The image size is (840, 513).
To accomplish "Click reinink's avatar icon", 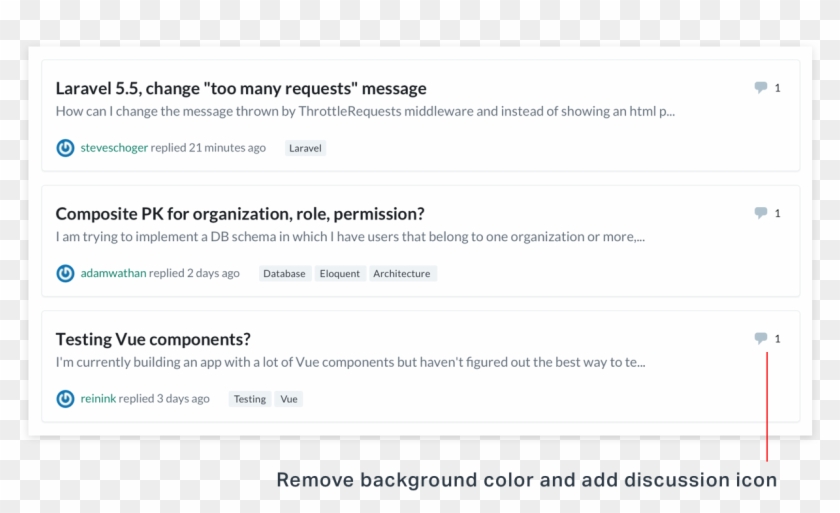I will 65,399.
